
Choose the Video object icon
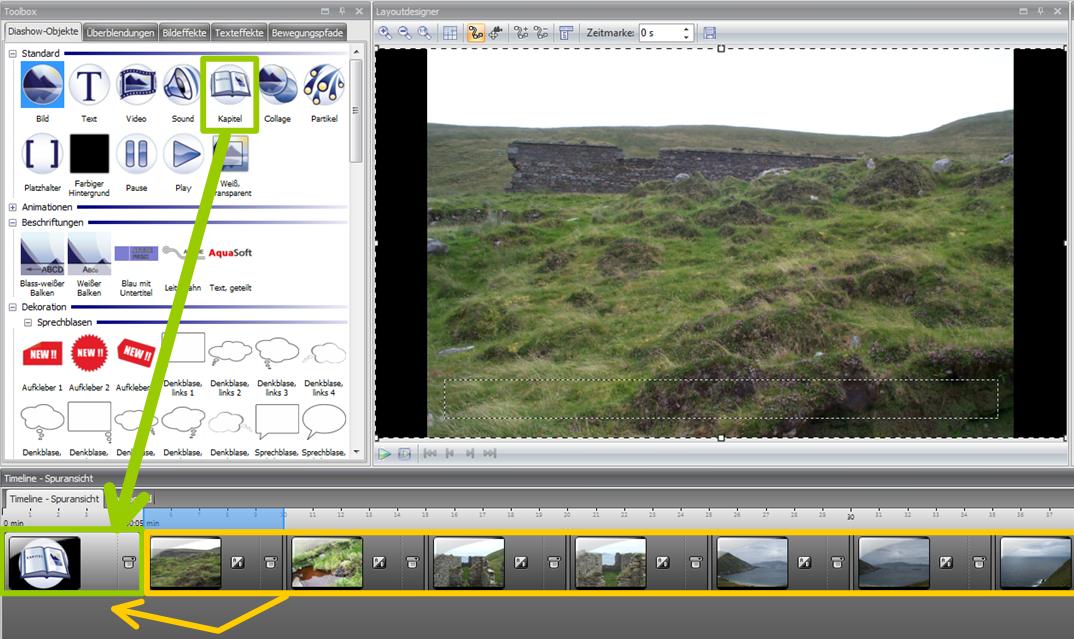point(137,86)
